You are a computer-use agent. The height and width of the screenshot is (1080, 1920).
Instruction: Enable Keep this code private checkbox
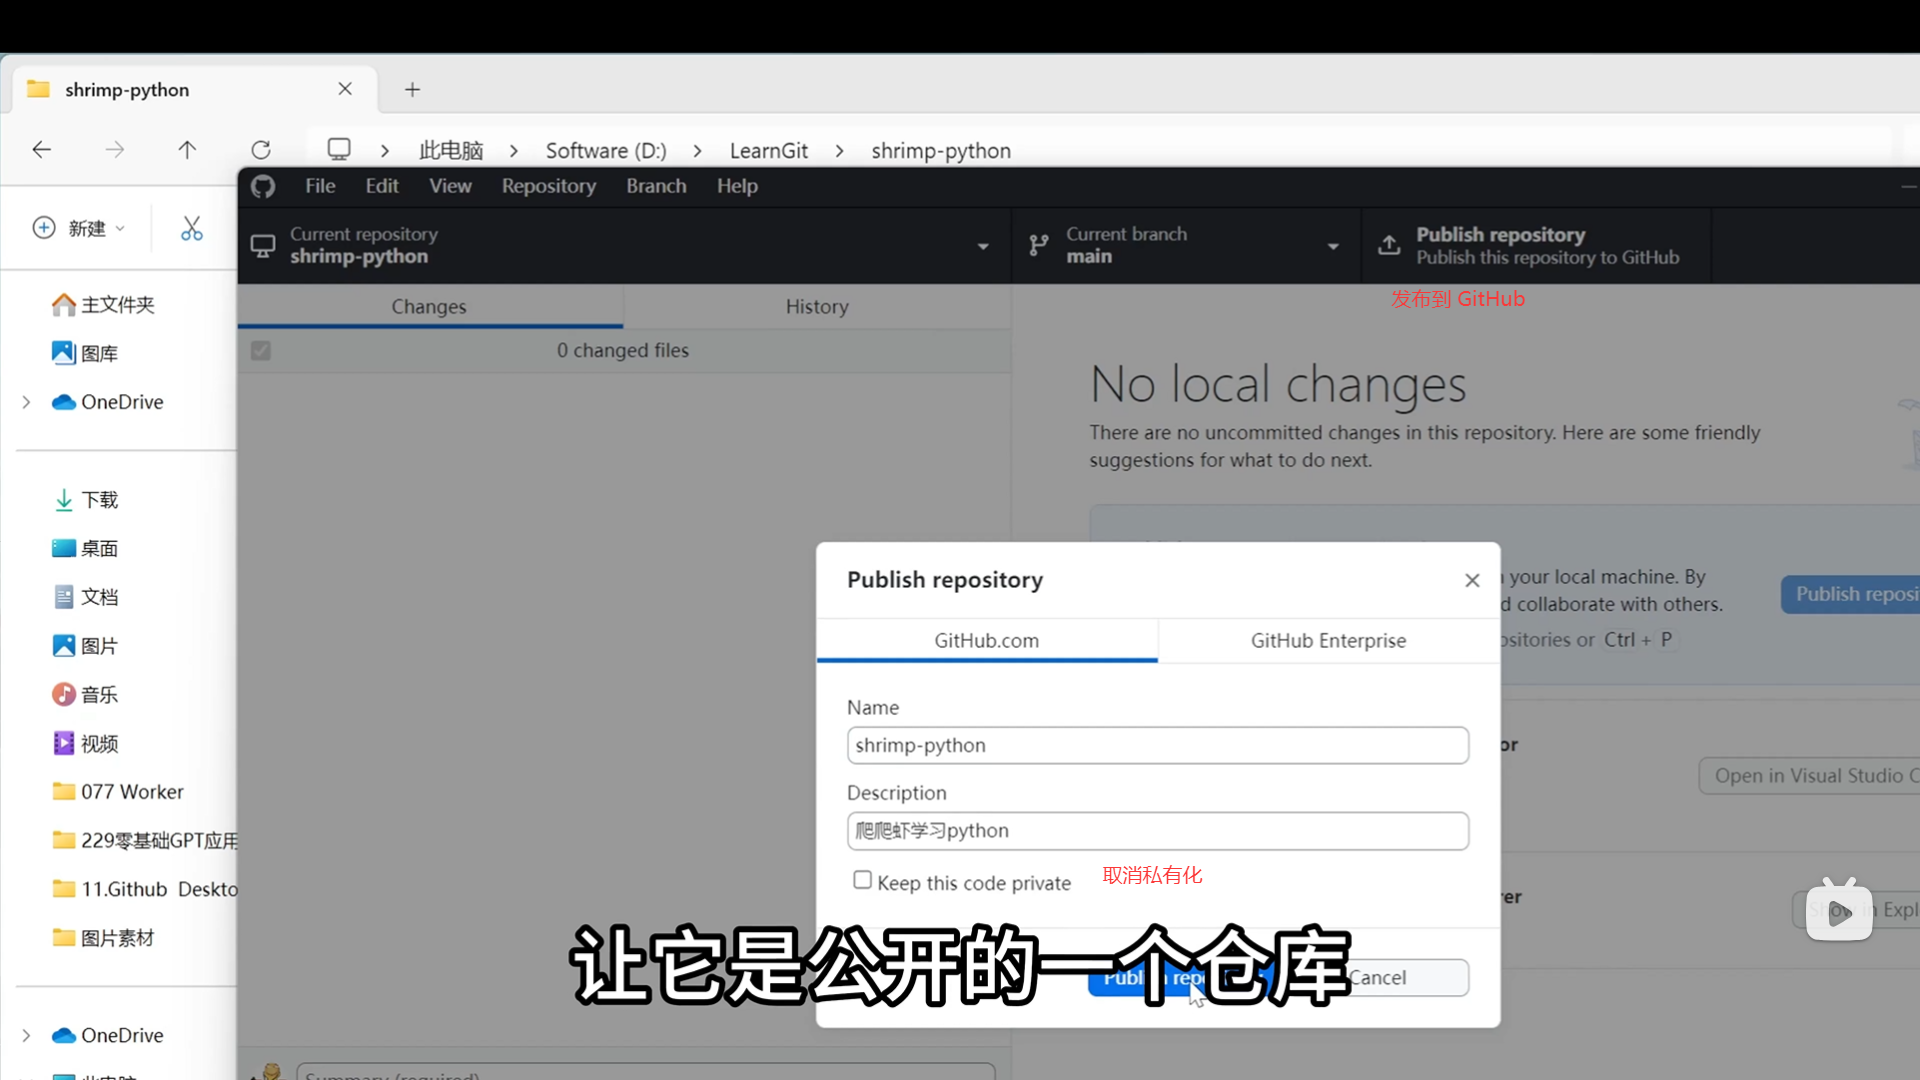pyautogui.click(x=862, y=880)
